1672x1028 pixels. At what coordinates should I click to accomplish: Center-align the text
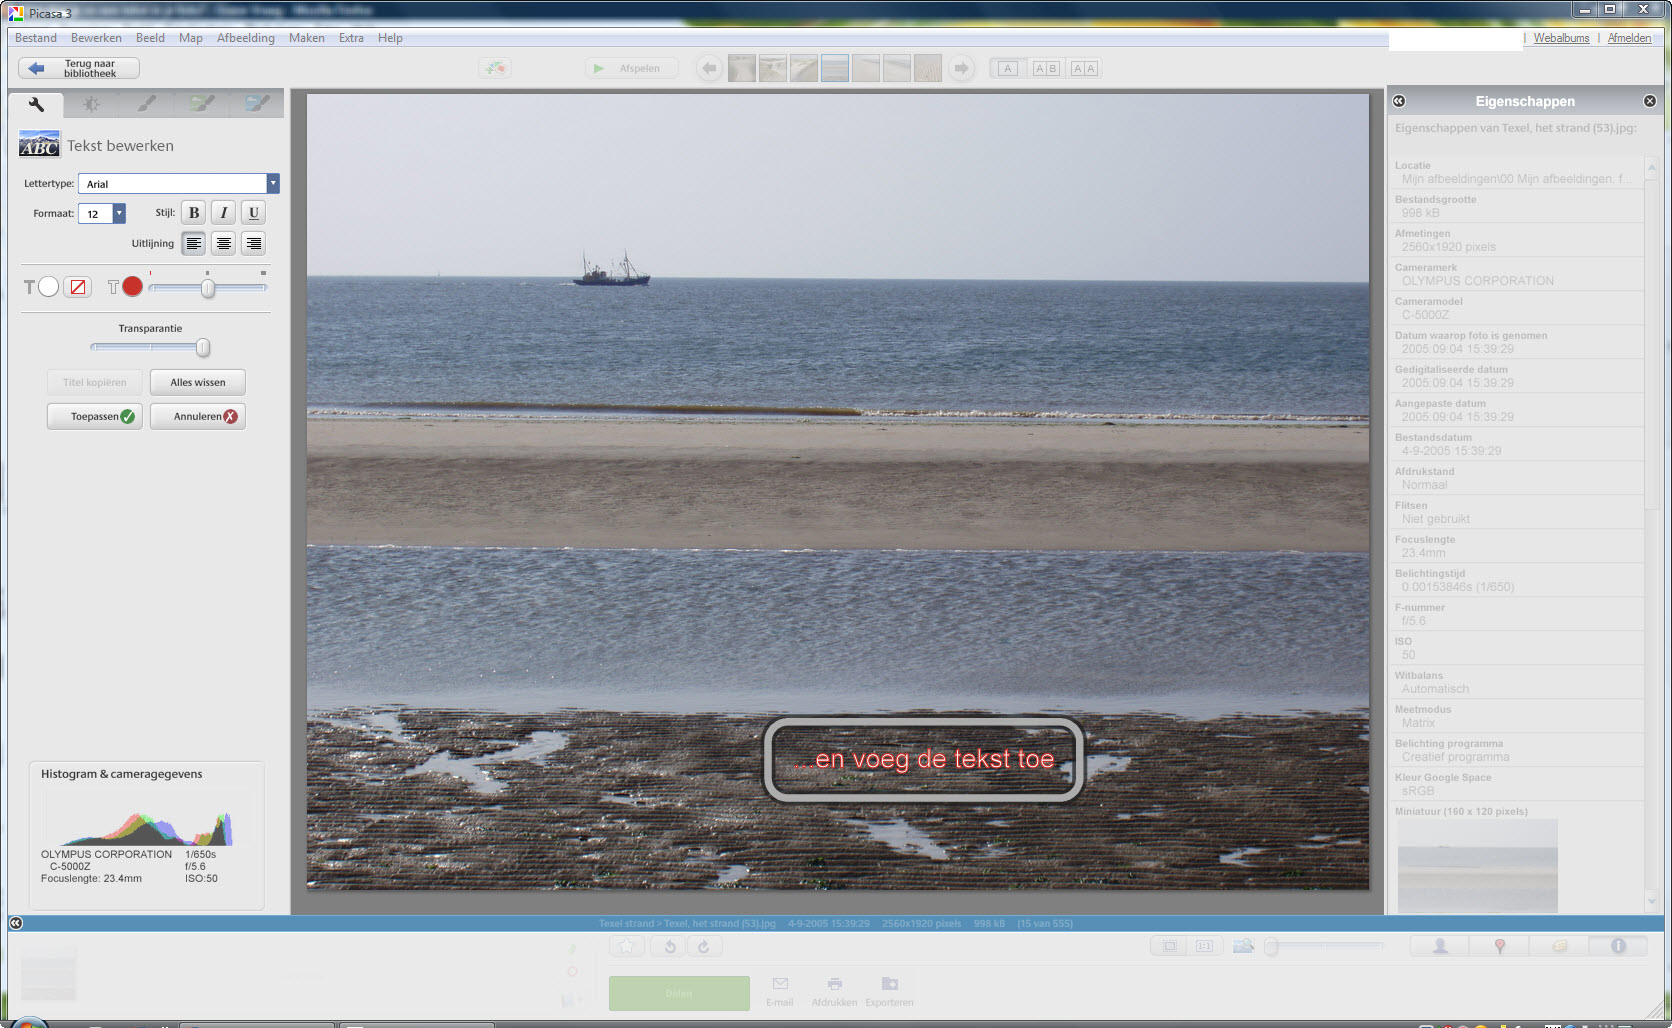coord(224,243)
